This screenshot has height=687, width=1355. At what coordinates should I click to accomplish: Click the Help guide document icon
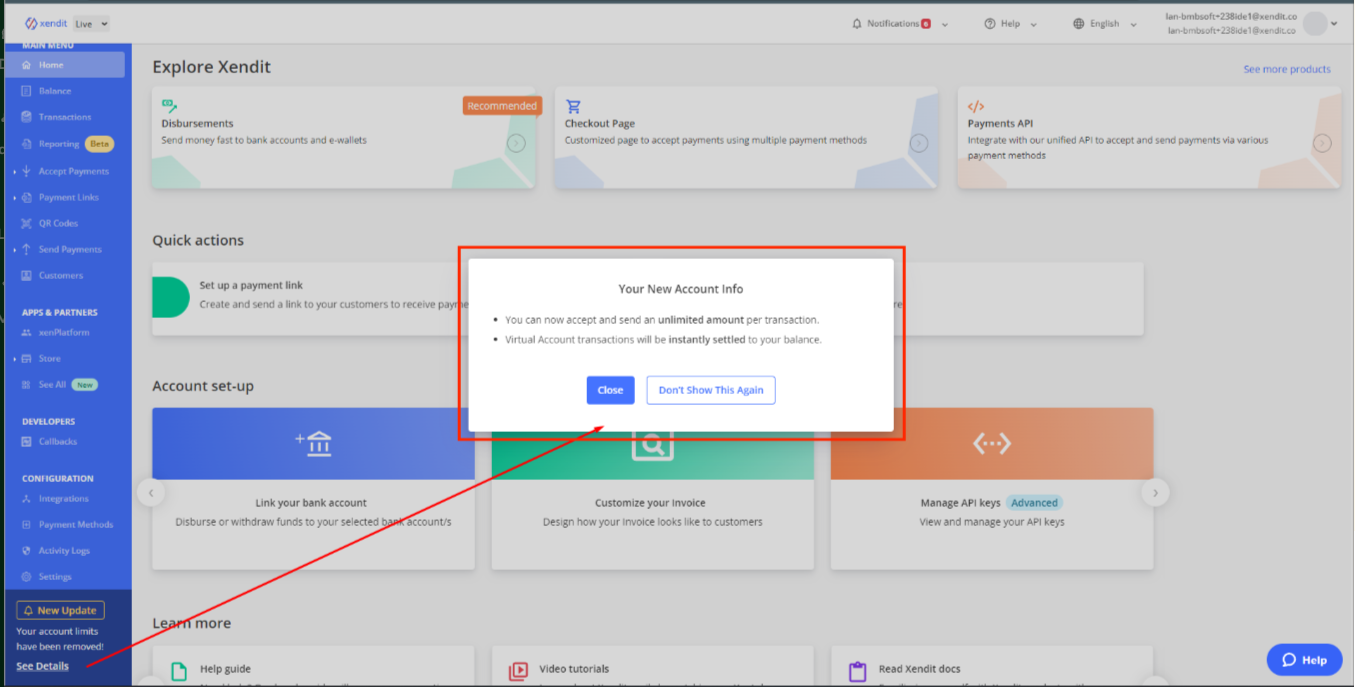[179, 671]
